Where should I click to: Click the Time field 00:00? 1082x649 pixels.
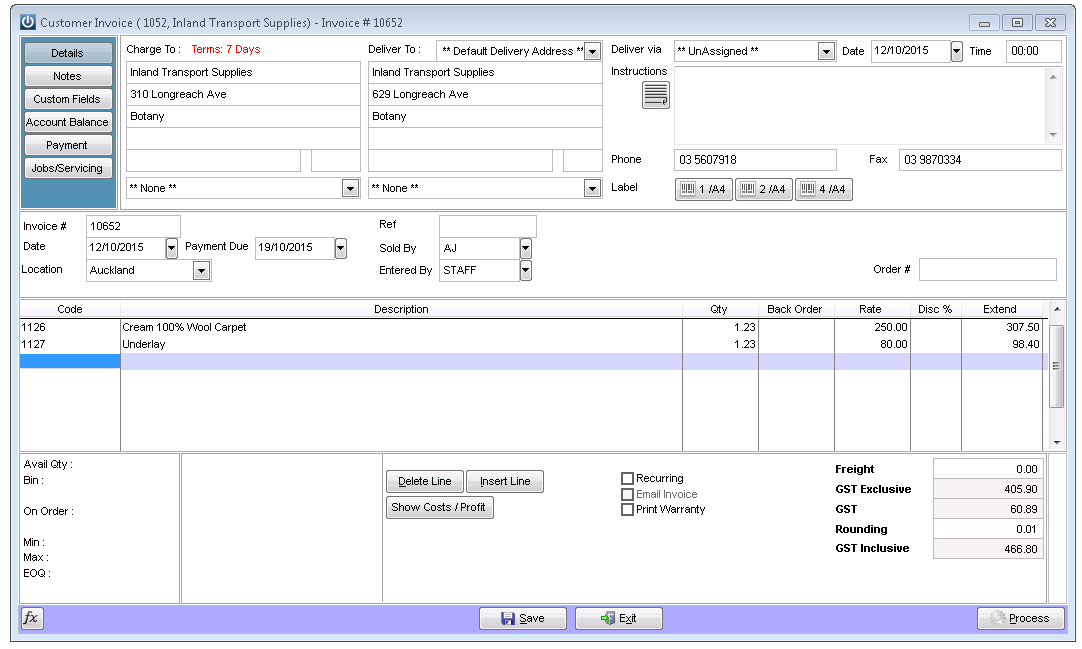click(x=1034, y=51)
